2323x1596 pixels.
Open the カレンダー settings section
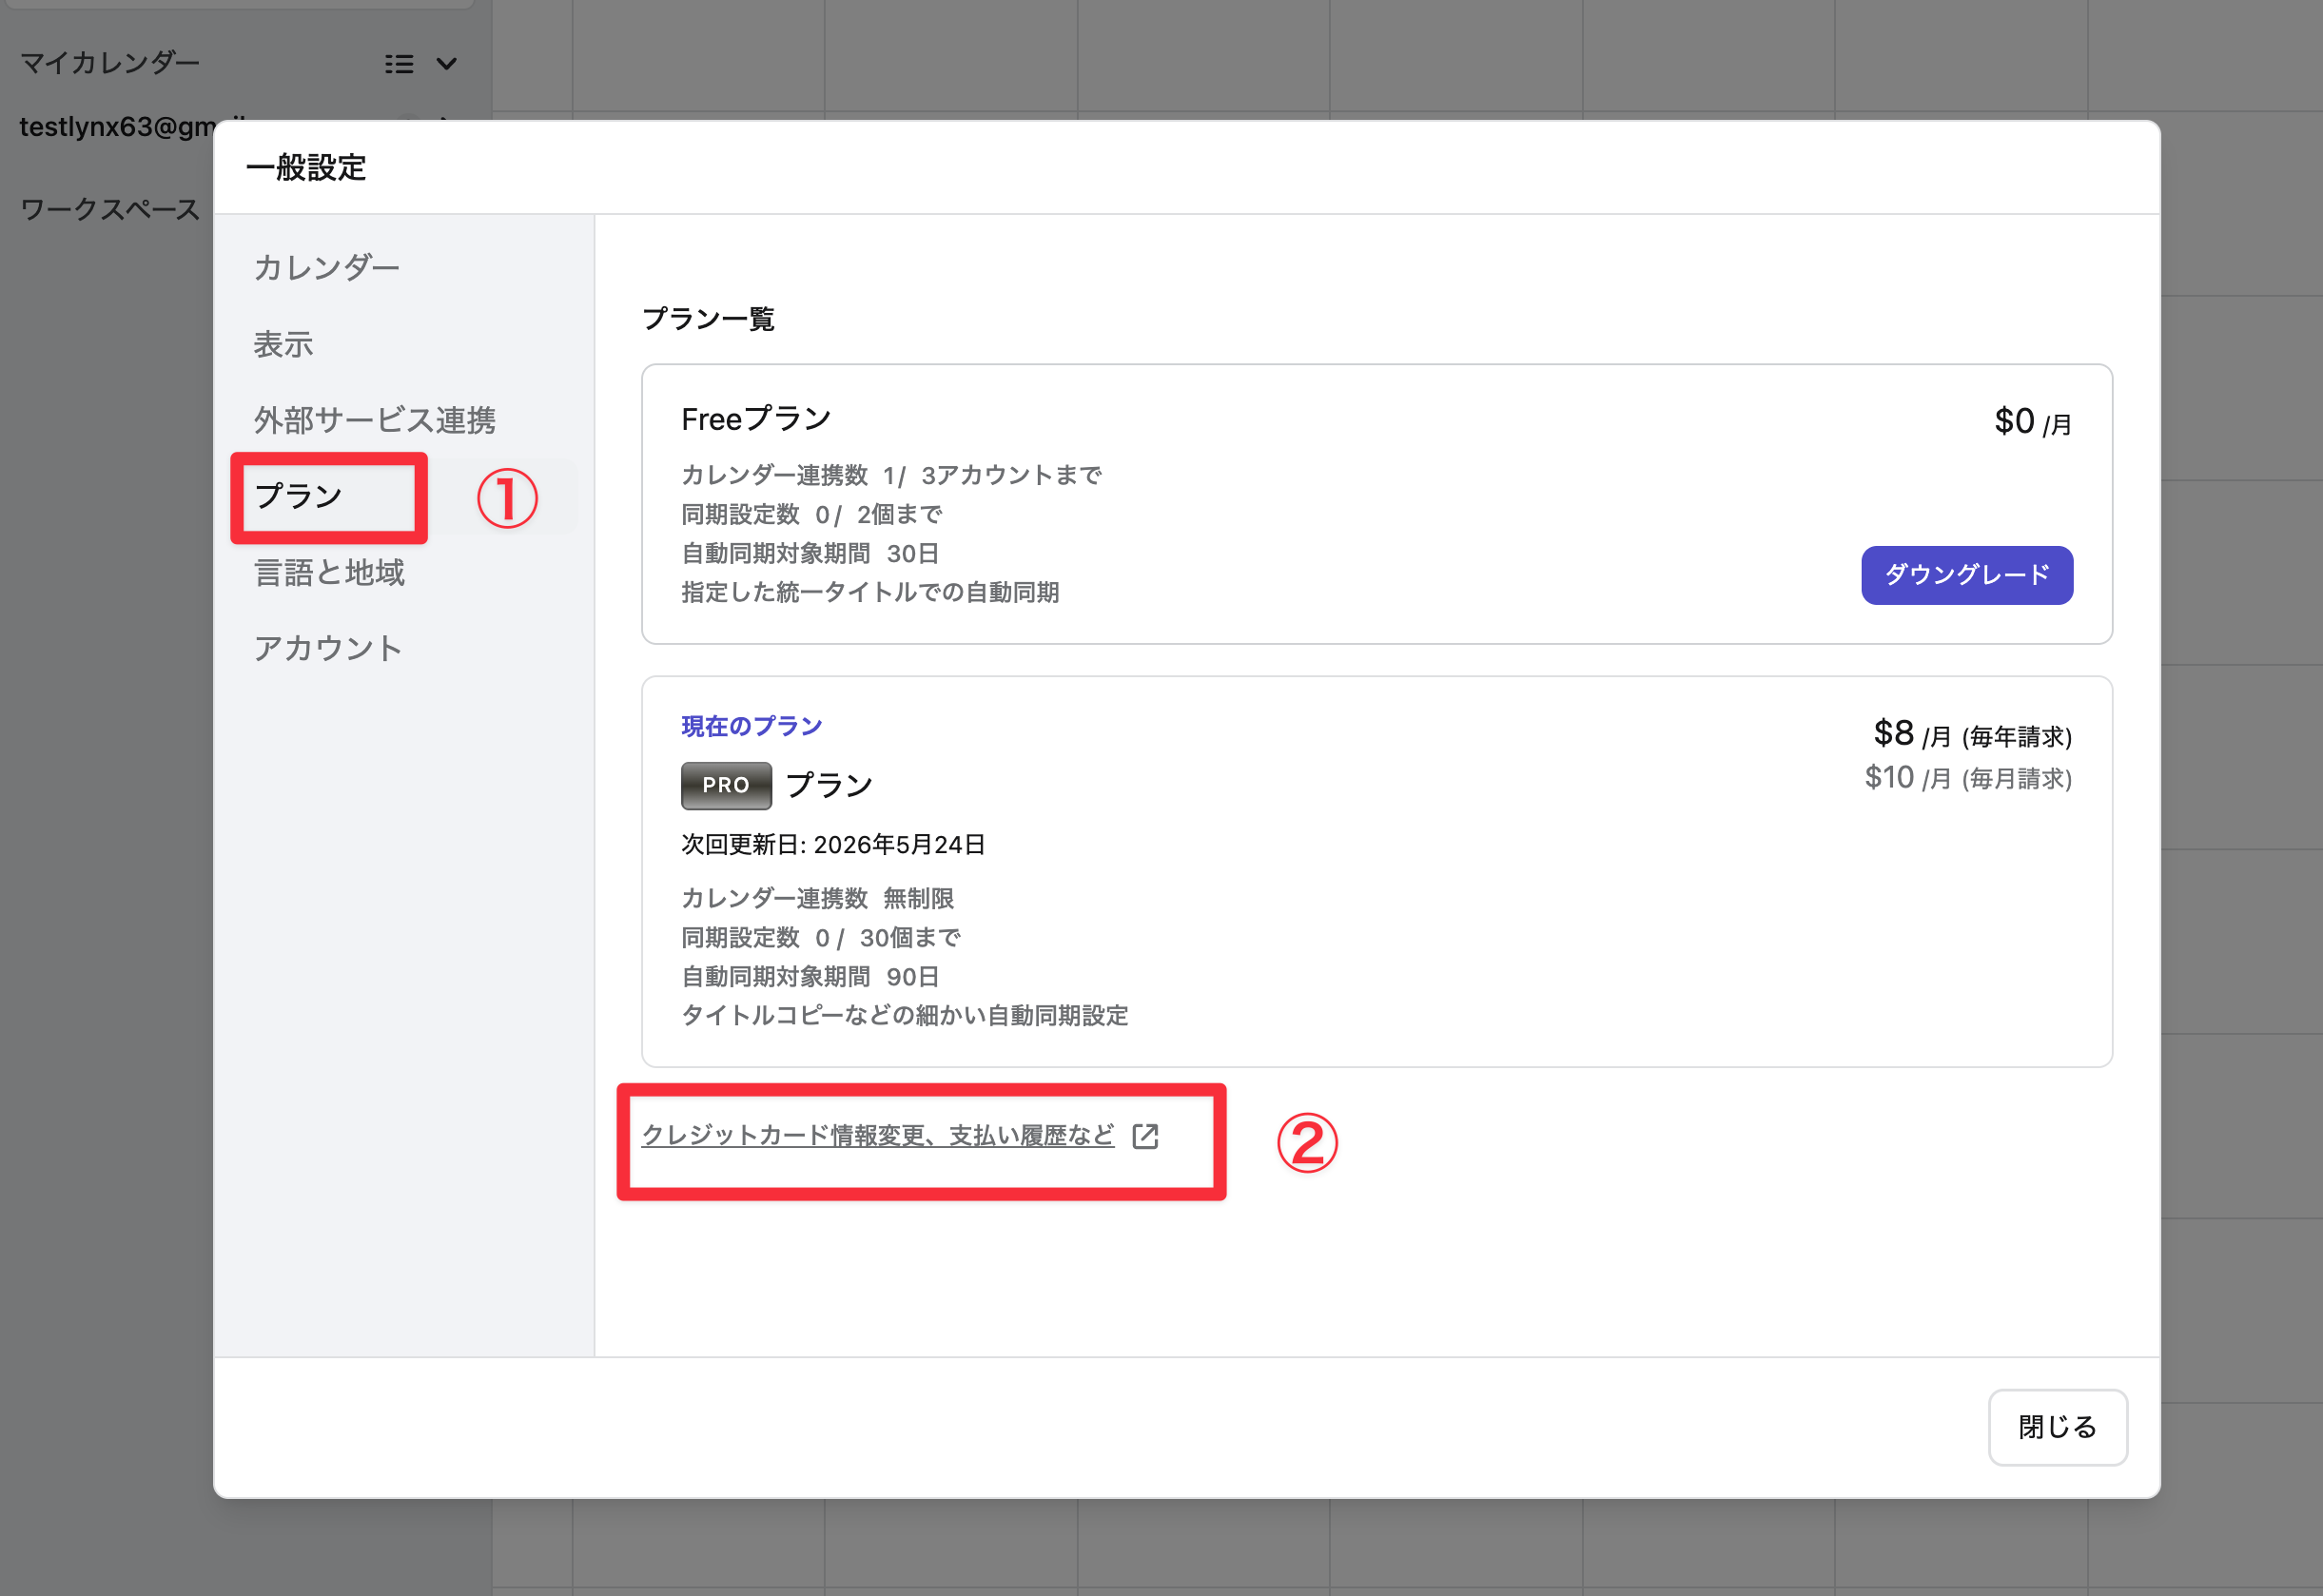click(x=327, y=268)
